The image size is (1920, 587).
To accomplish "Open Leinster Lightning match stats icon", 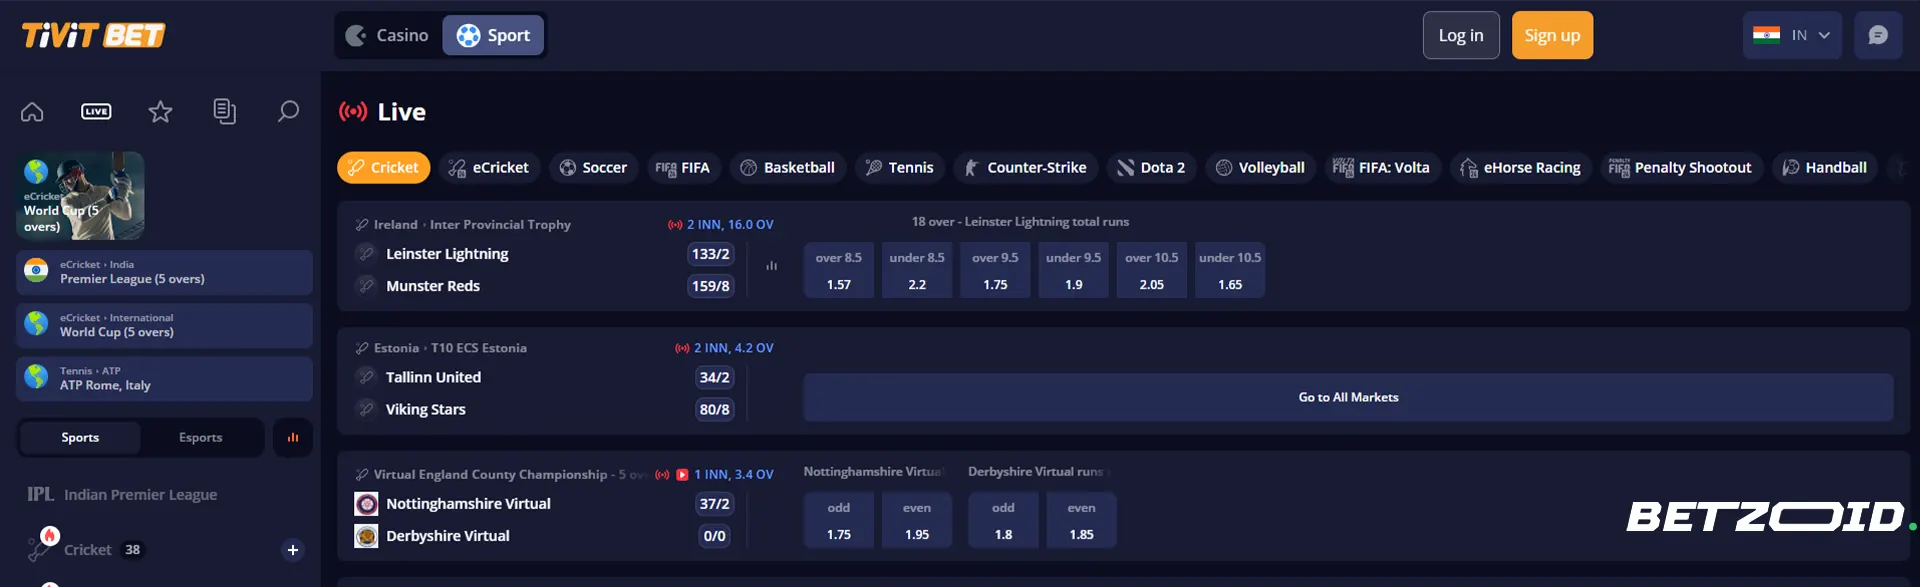I will [x=771, y=266].
